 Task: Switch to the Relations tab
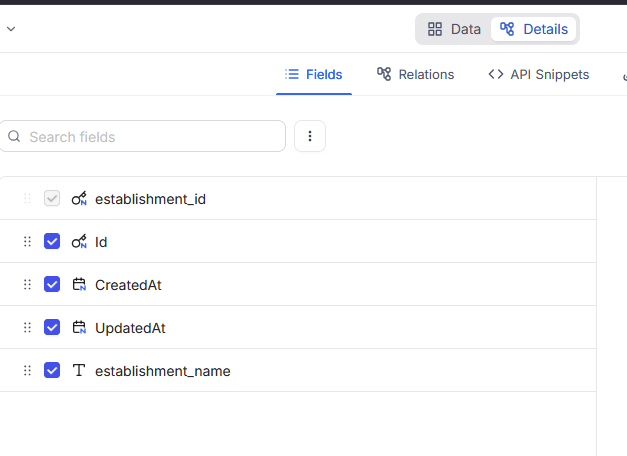coord(415,75)
